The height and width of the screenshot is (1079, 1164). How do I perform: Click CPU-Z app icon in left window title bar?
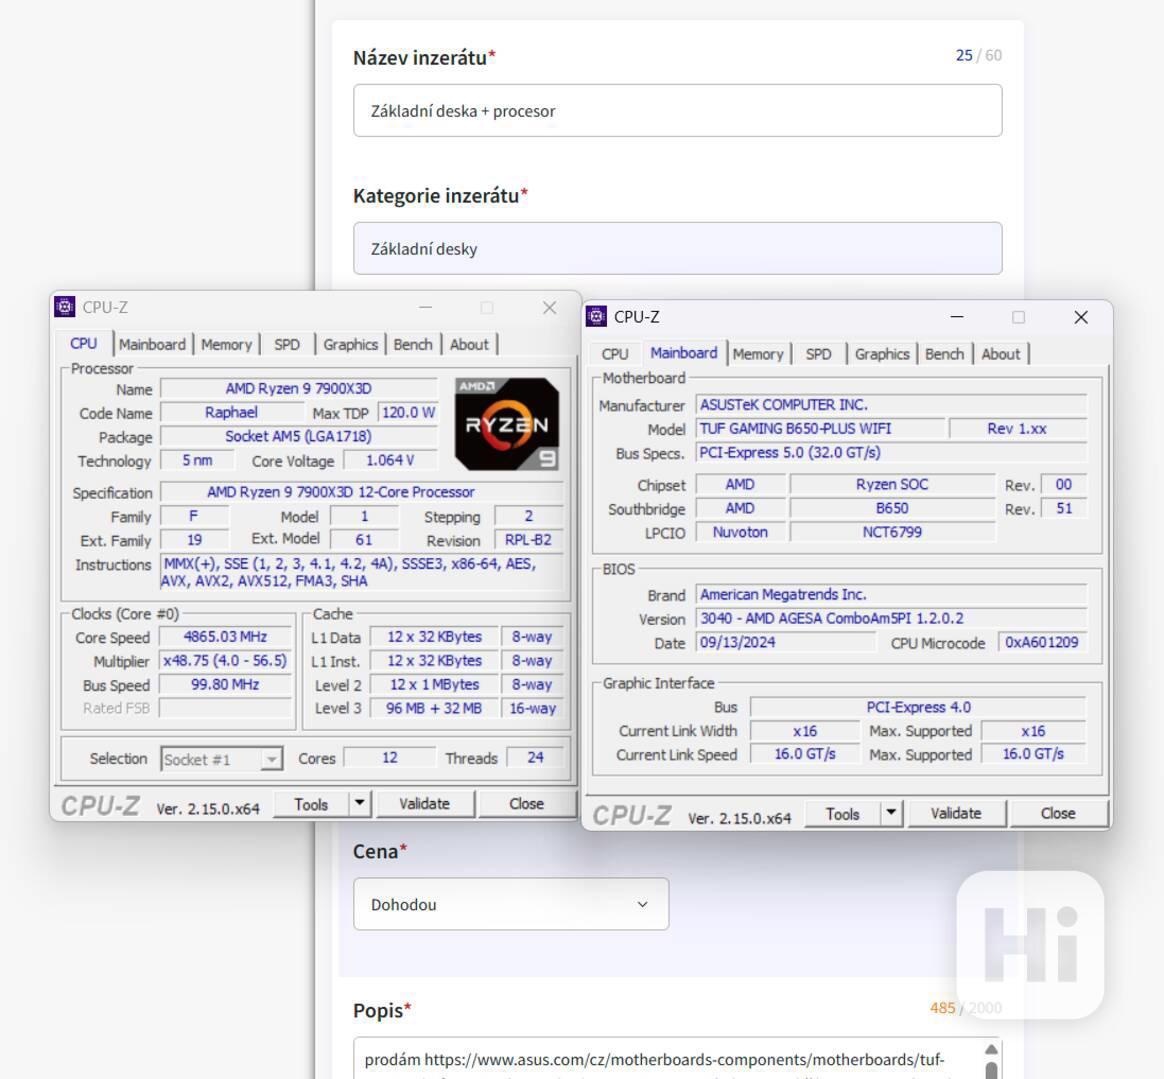[65, 307]
